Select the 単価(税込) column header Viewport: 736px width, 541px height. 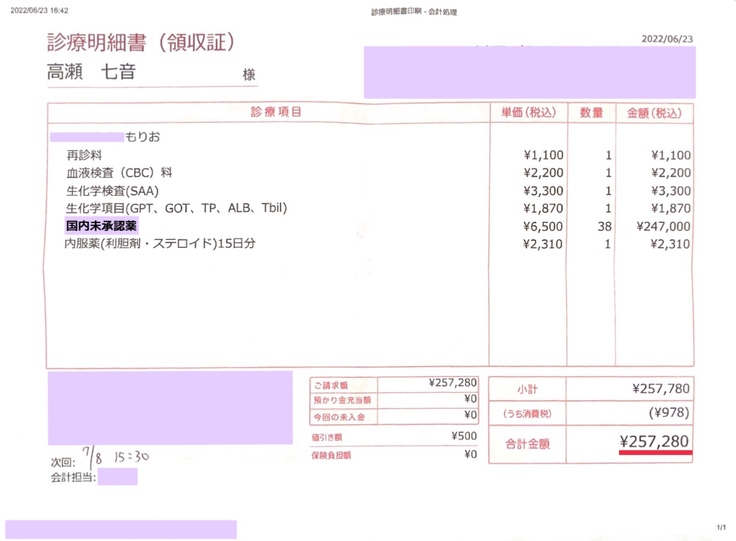pos(531,113)
